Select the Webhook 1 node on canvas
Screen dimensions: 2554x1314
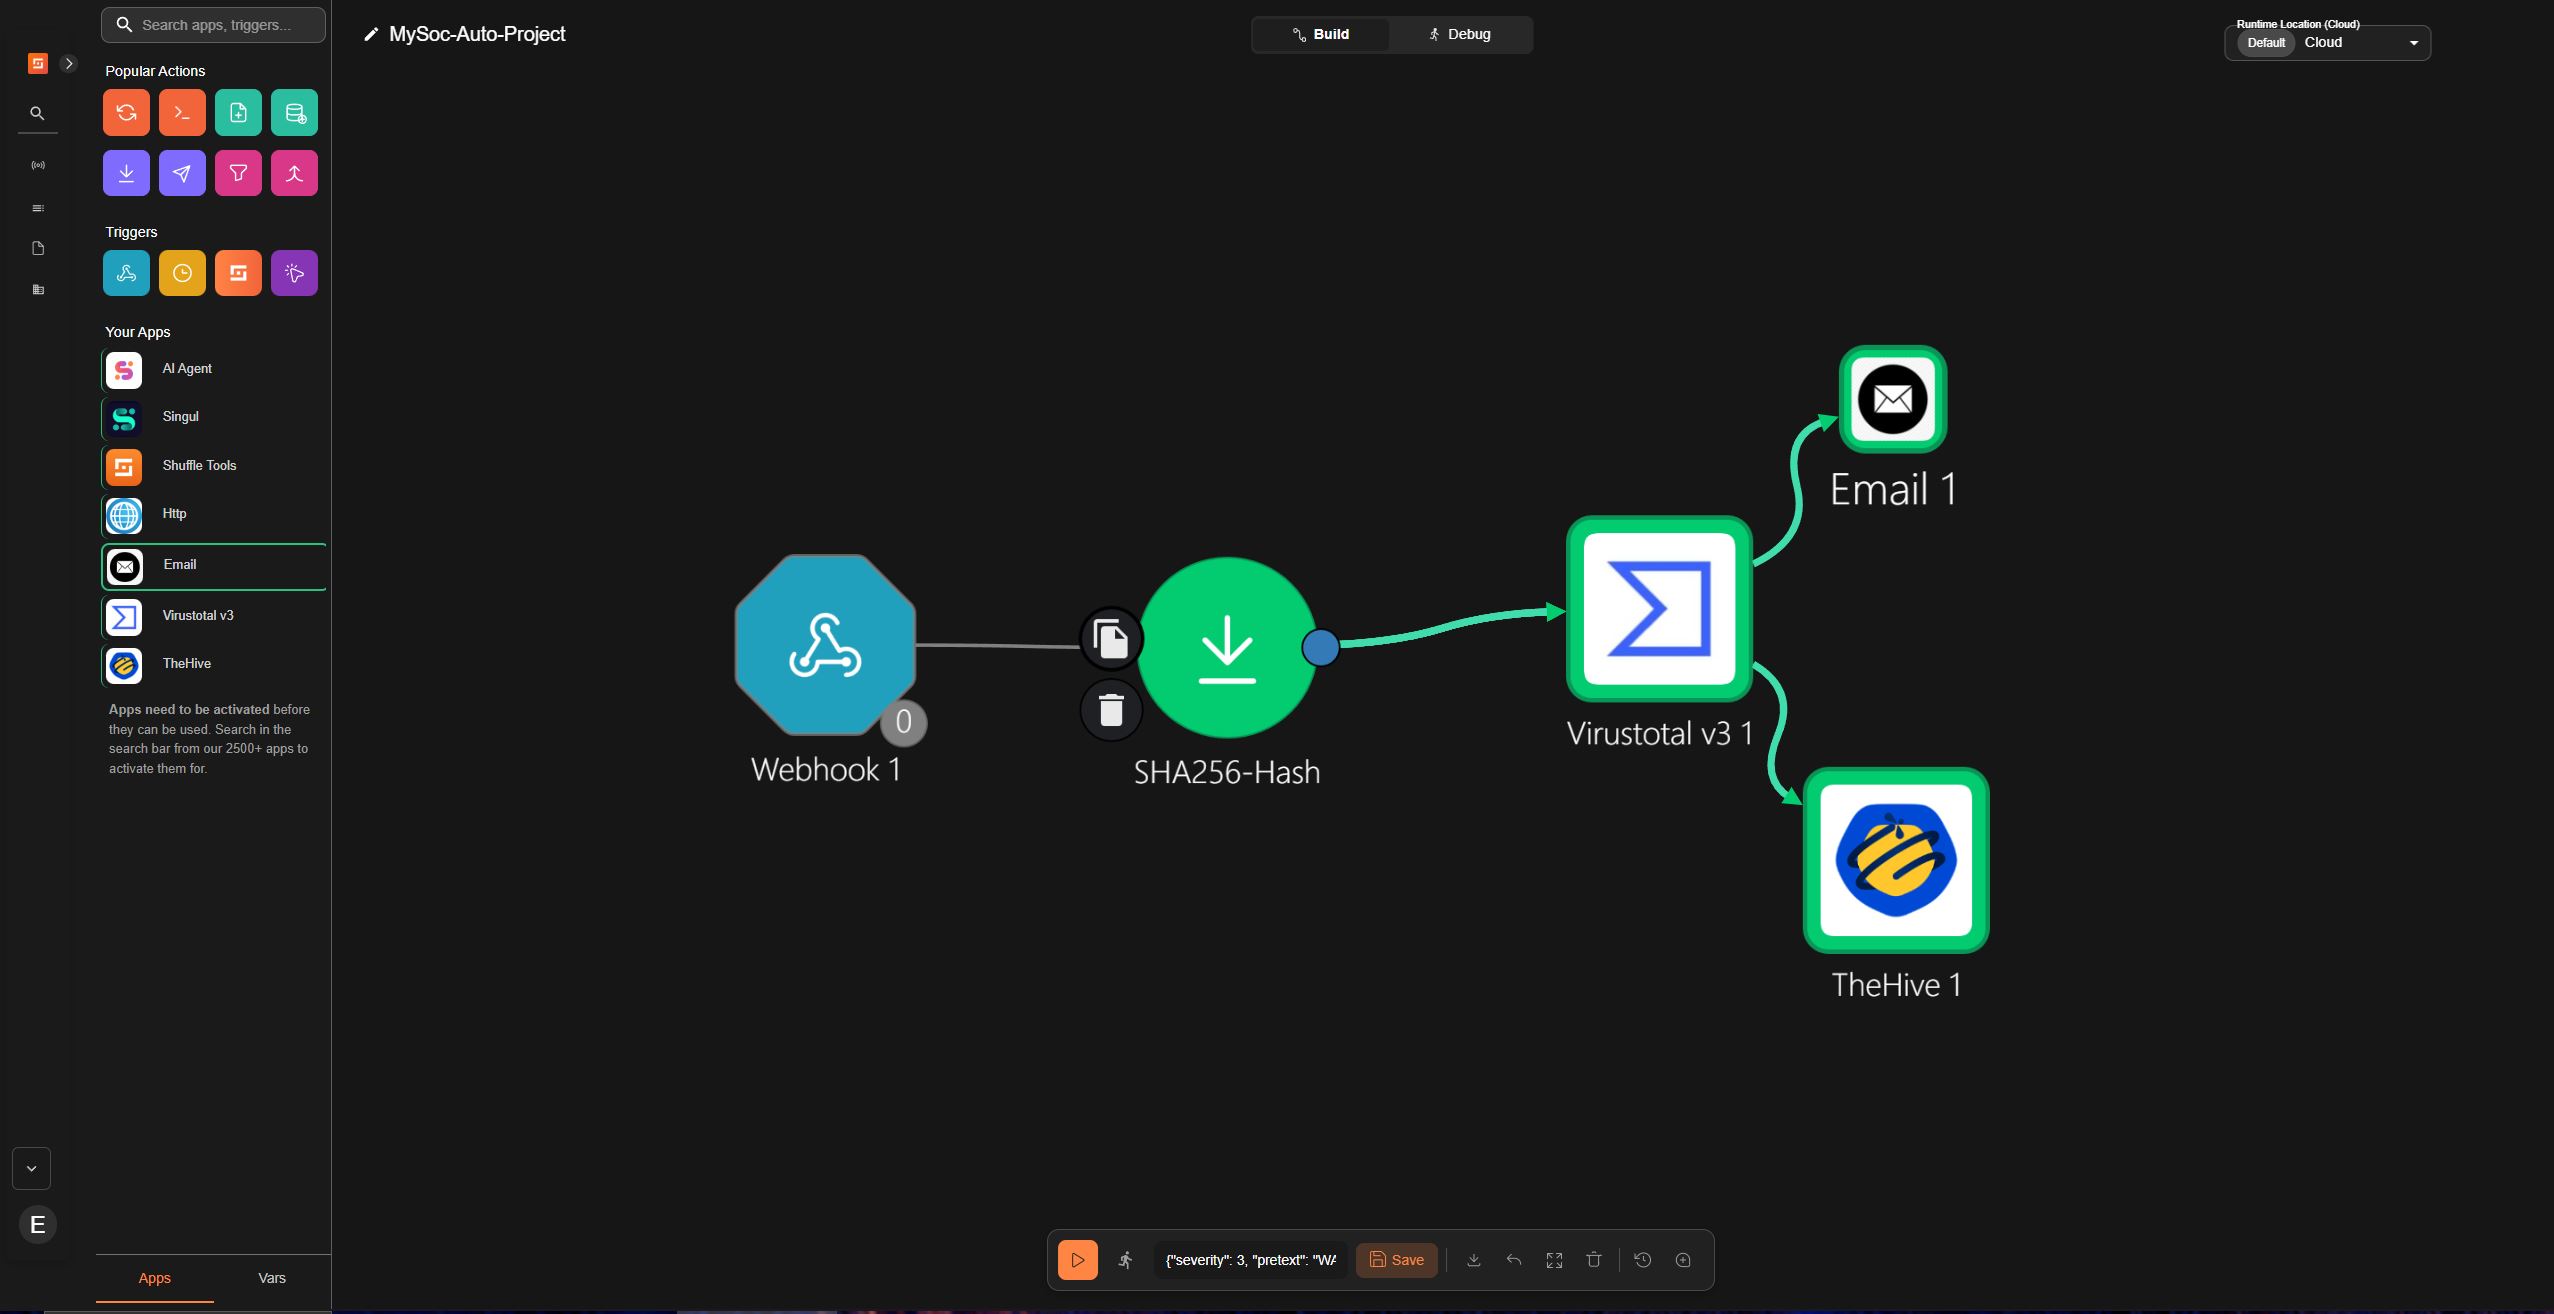coord(825,645)
